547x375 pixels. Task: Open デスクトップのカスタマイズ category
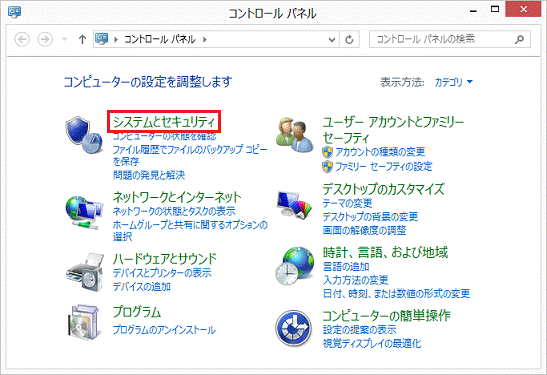tap(383, 189)
